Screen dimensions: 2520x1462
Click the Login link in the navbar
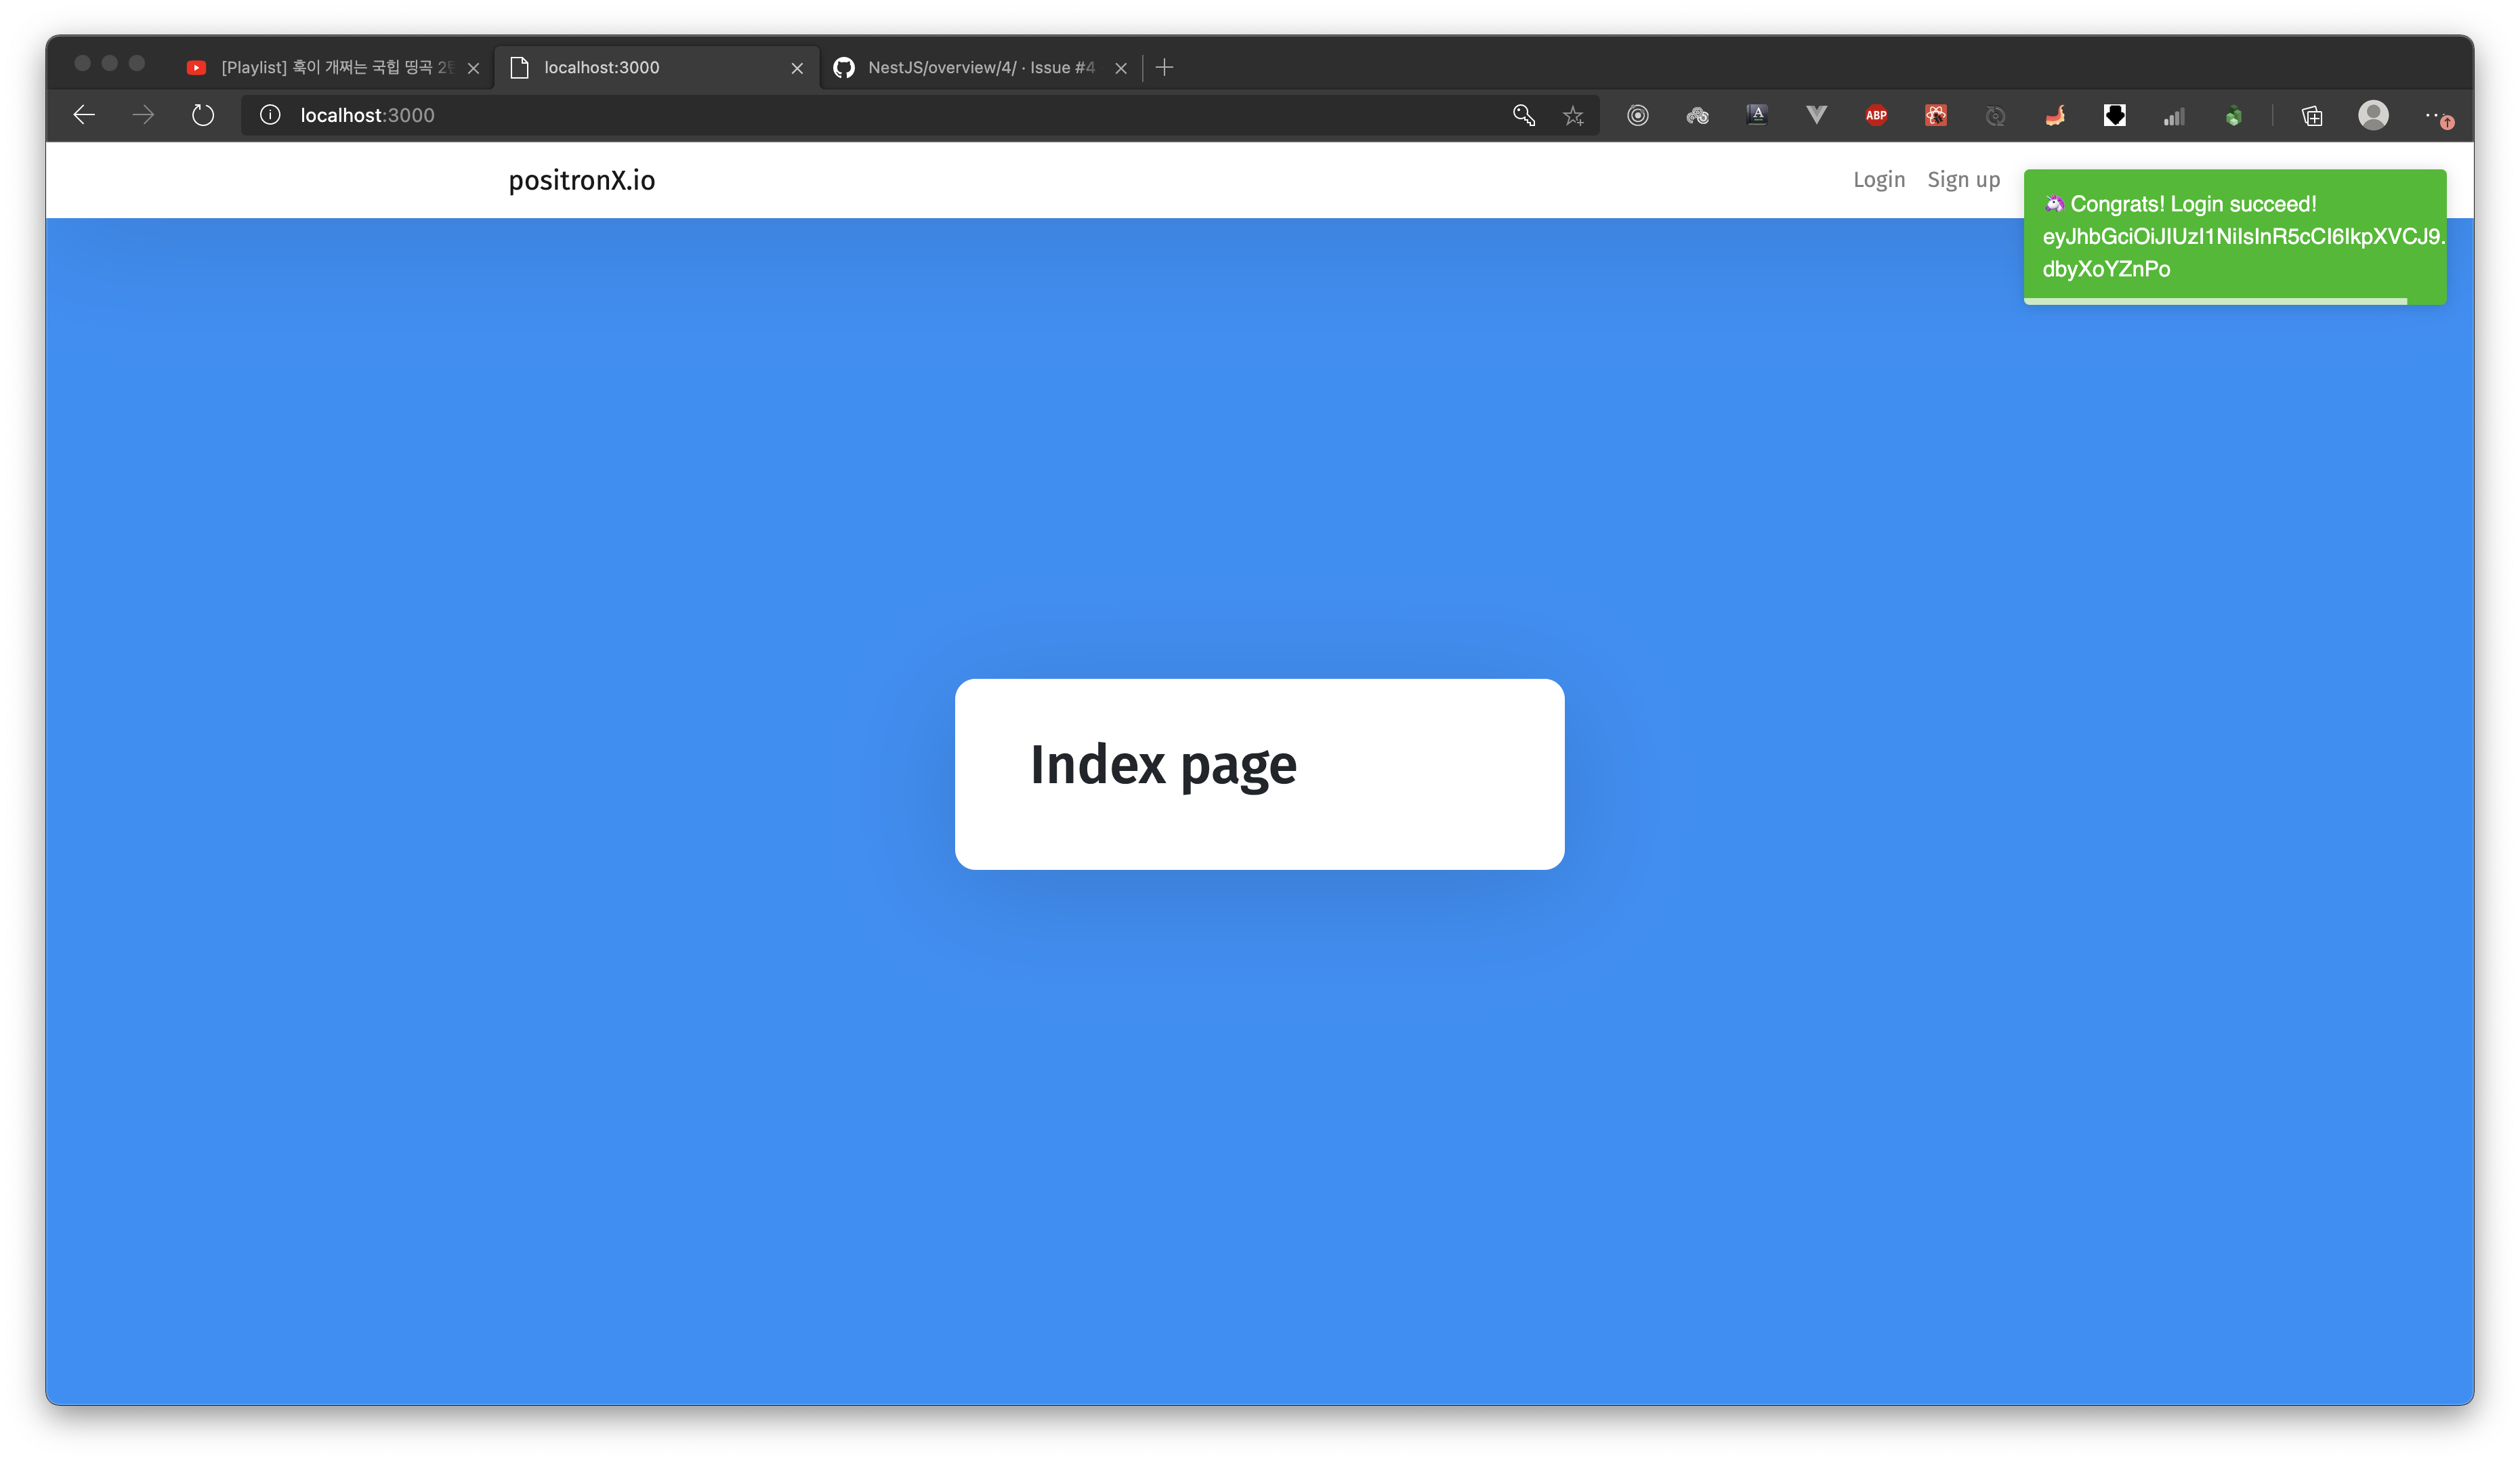[1879, 179]
